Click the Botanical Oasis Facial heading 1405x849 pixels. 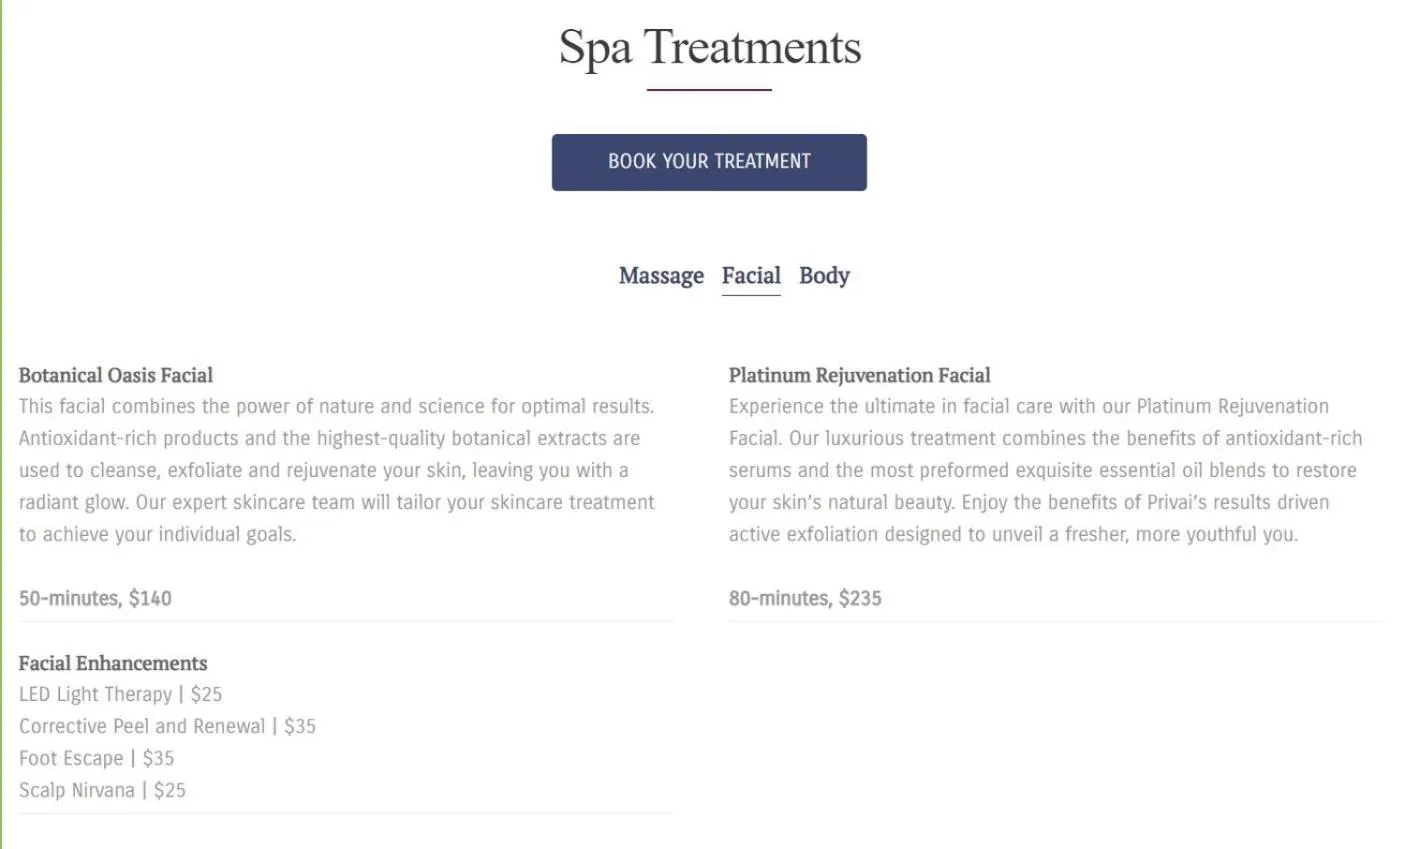(x=115, y=375)
